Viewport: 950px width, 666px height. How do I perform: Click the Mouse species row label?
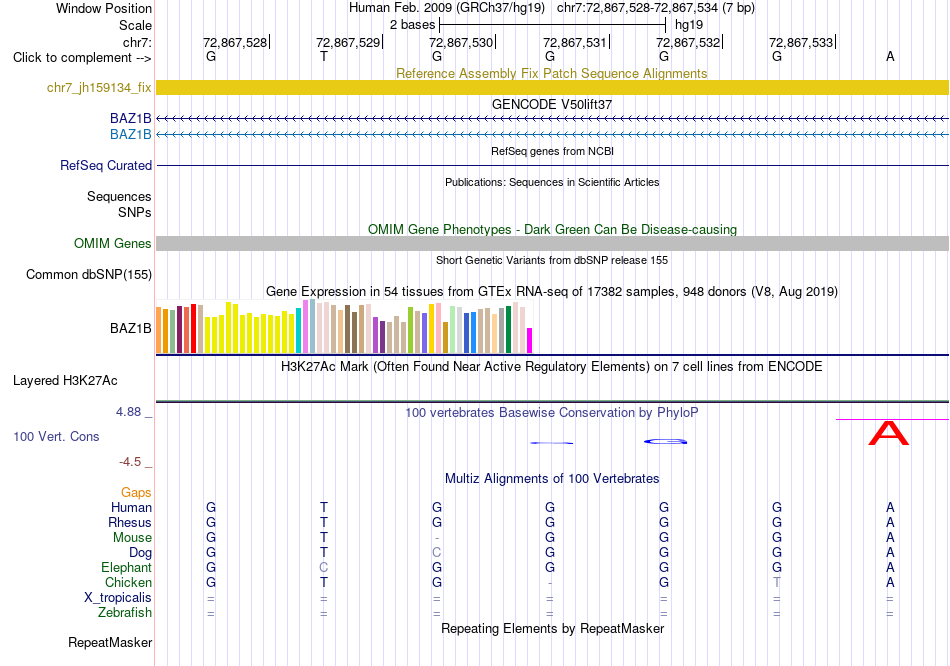[132, 538]
